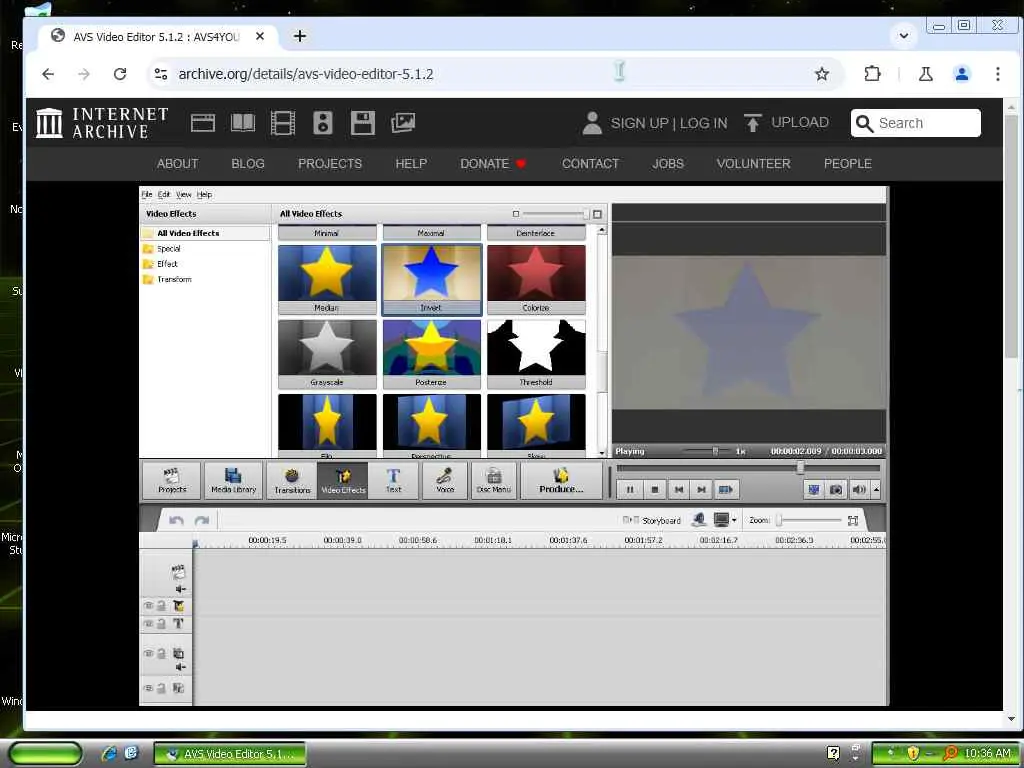Adjust the timeline Zoom slider
This screenshot has height=768, width=1024.
[x=808, y=520]
